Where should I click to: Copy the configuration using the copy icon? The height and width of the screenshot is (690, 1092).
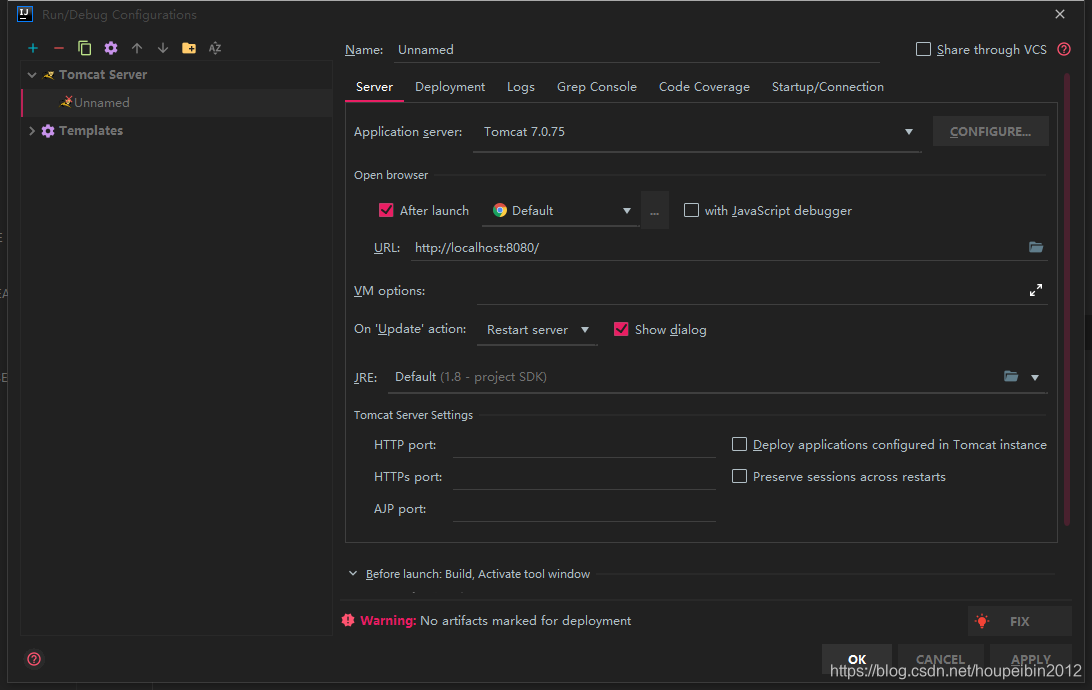coord(84,48)
